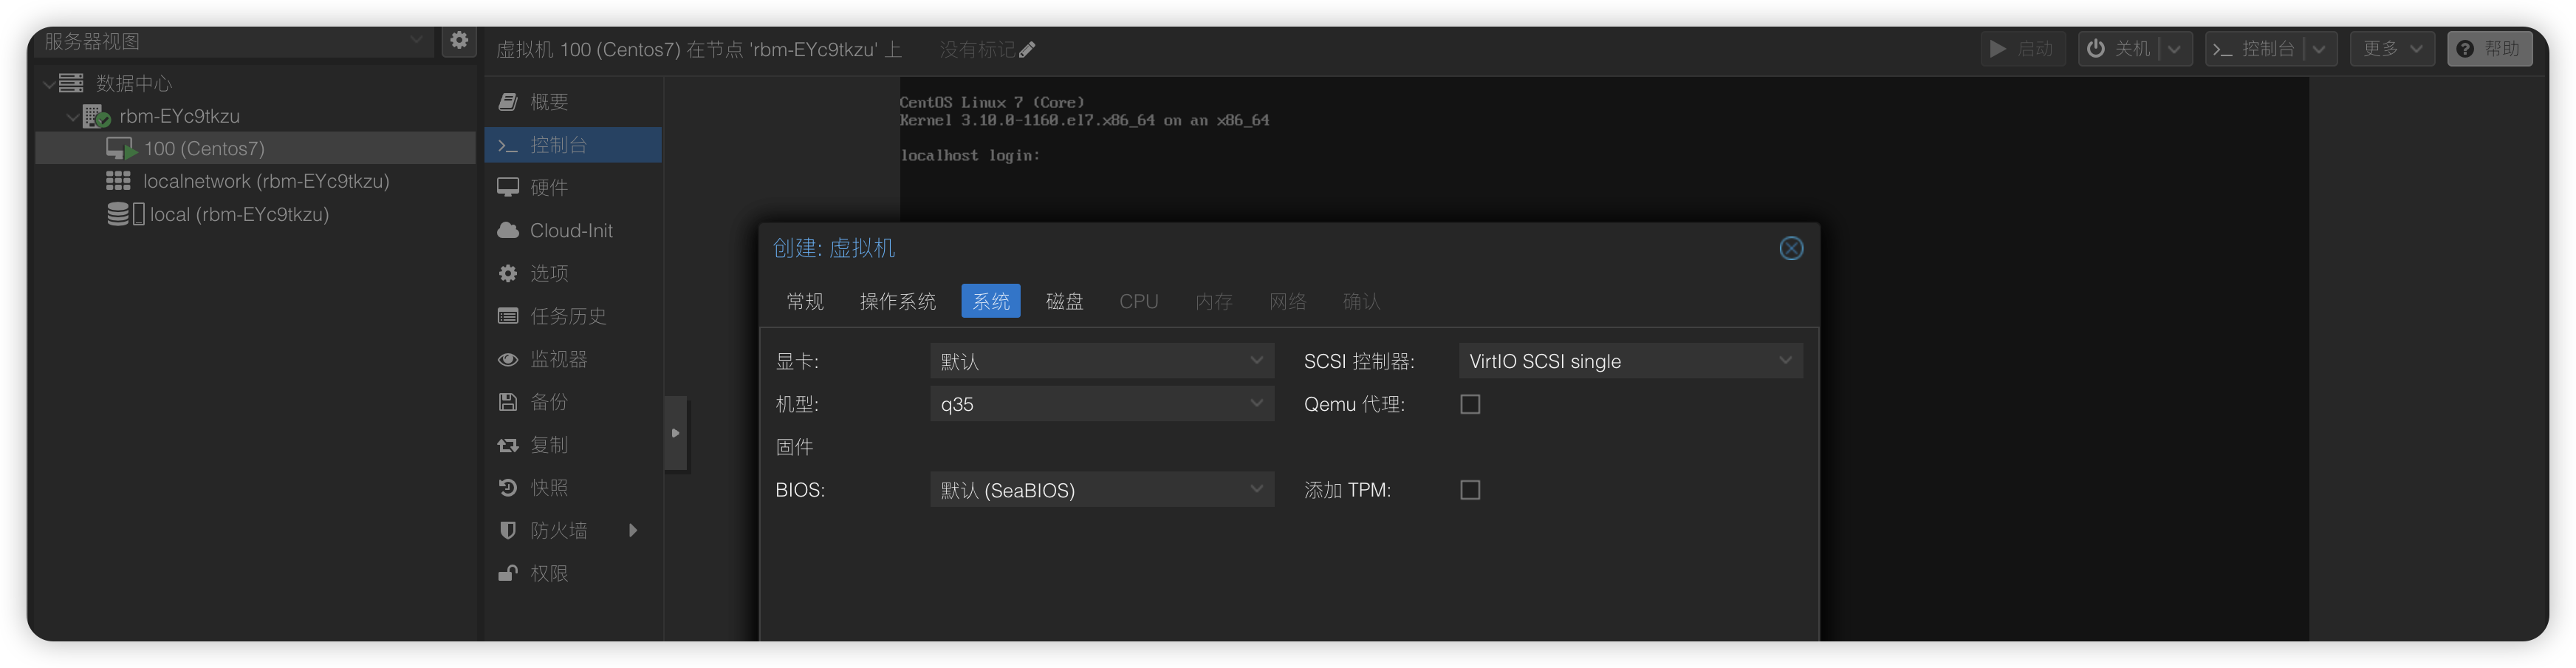Image resolution: width=2576 pixels, height=668 pixels.
Task: Open the Backup (备份) panel
Action: coord(549,402)
